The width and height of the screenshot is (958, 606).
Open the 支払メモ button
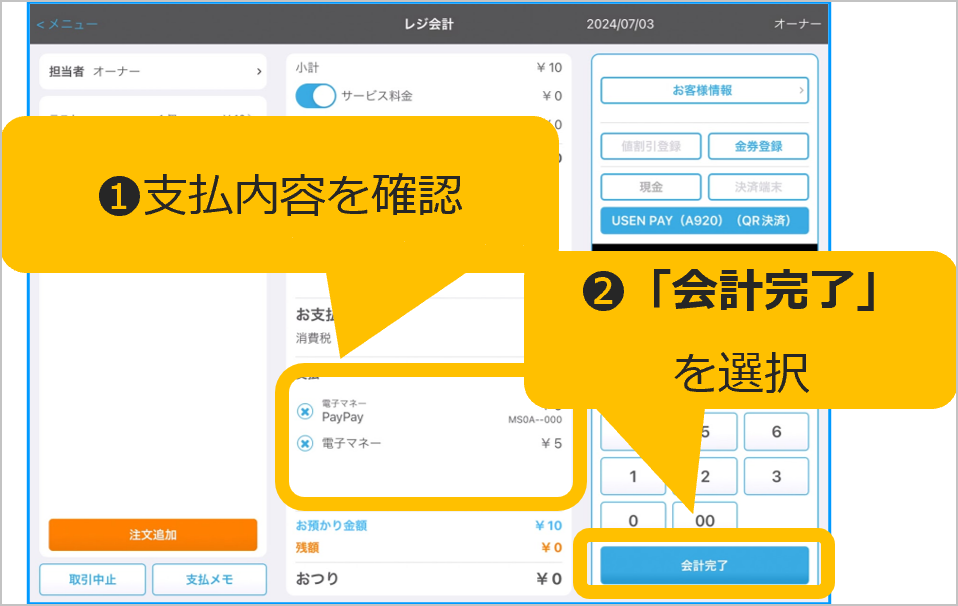[x=210, y=580]
